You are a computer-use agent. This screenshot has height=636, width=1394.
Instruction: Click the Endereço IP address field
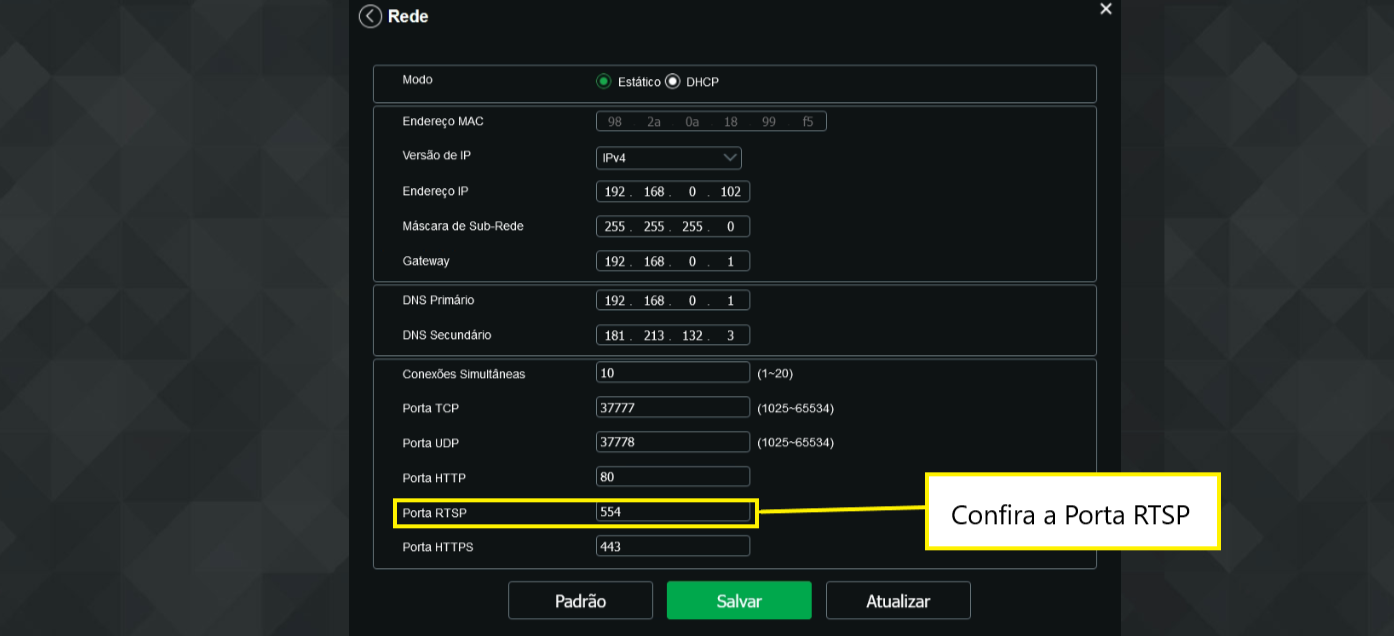pyautogui.click(x=673, y=192)
